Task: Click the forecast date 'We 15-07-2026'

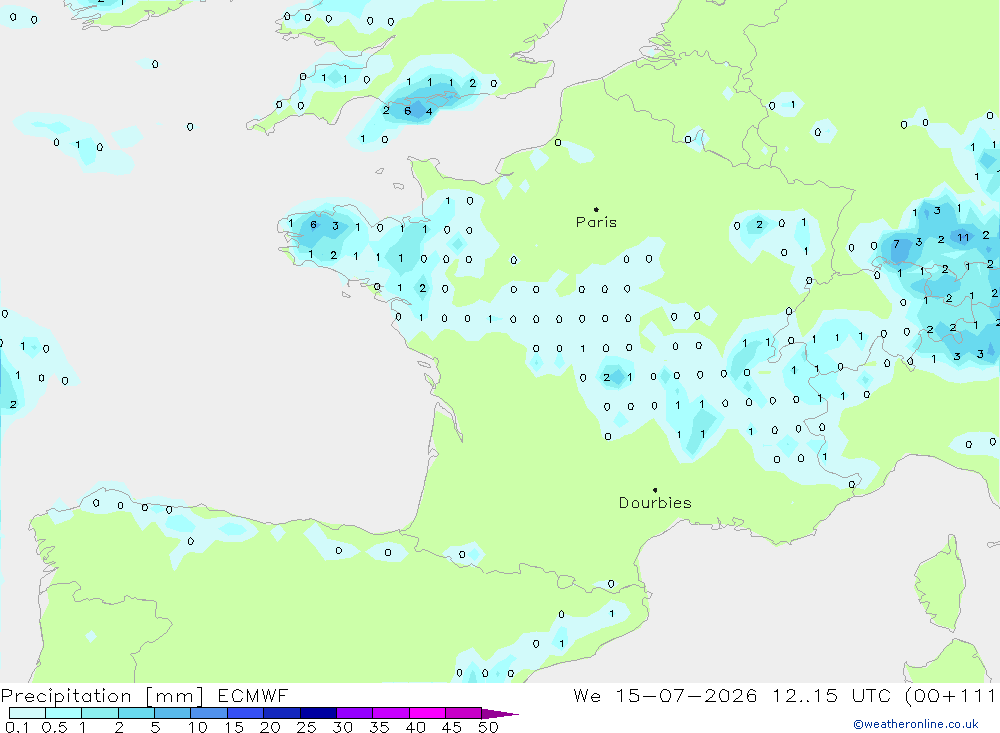Action: [x=665, y=696]
